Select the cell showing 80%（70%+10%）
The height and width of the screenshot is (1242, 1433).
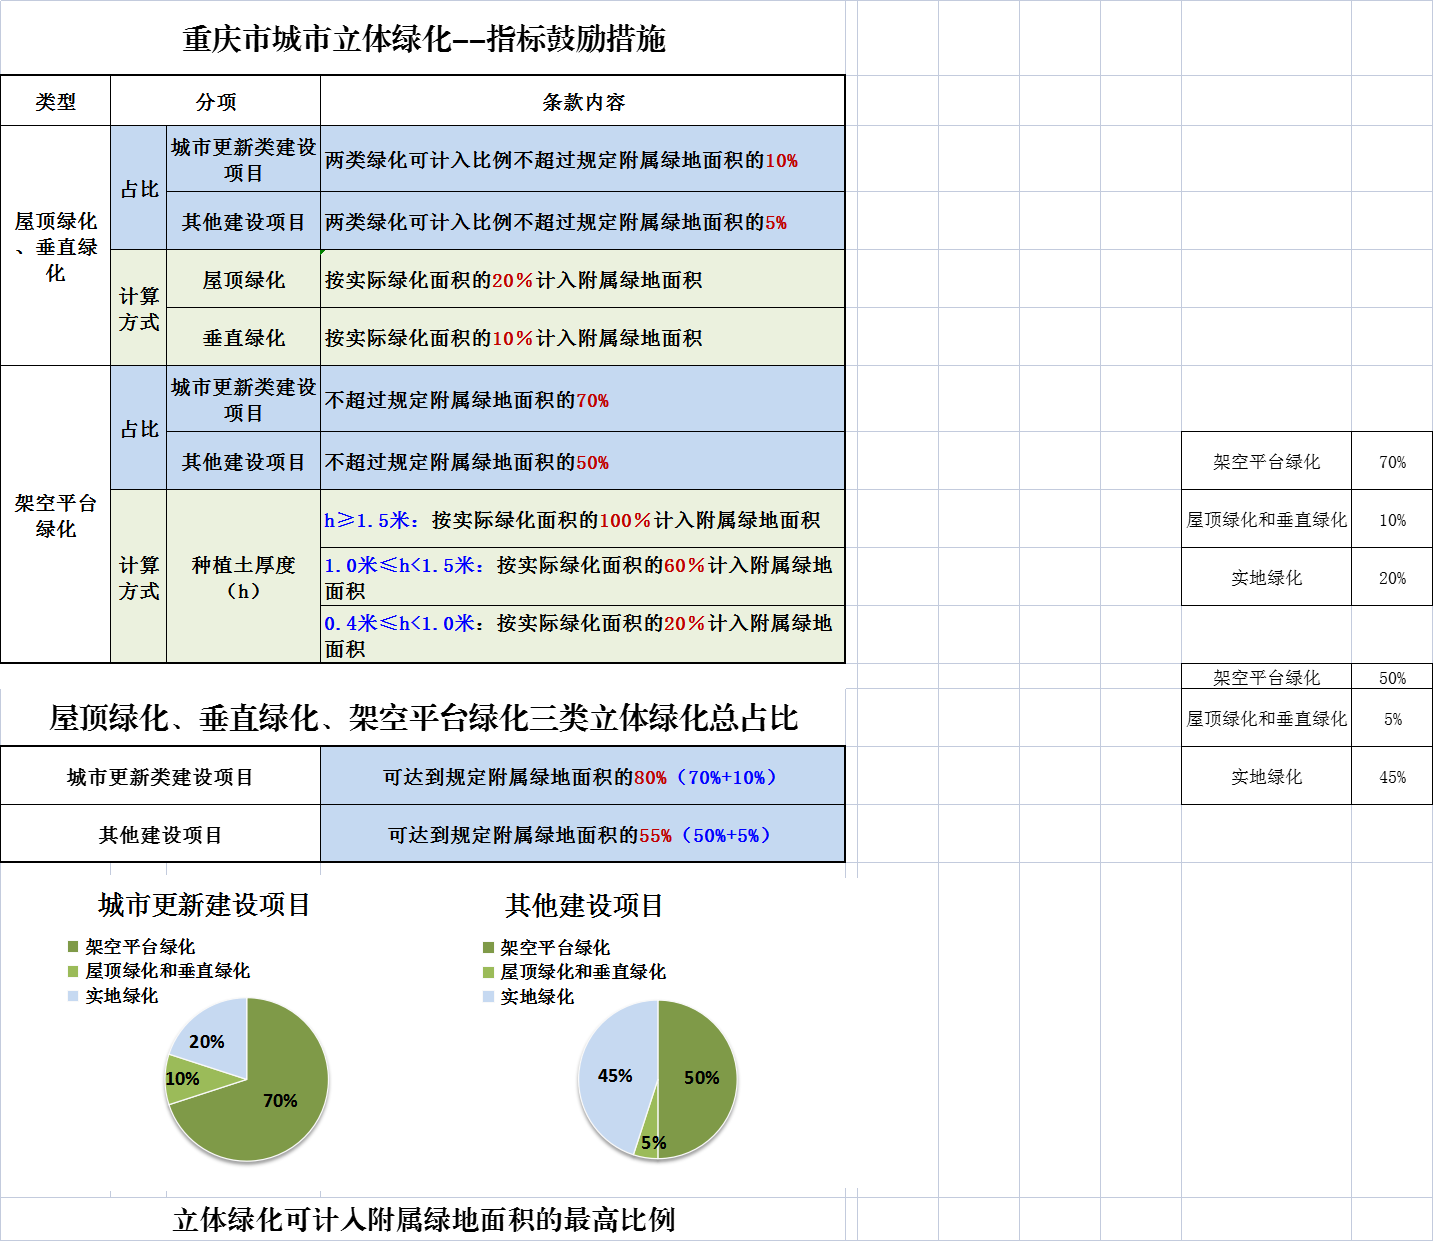pos(582,777)
